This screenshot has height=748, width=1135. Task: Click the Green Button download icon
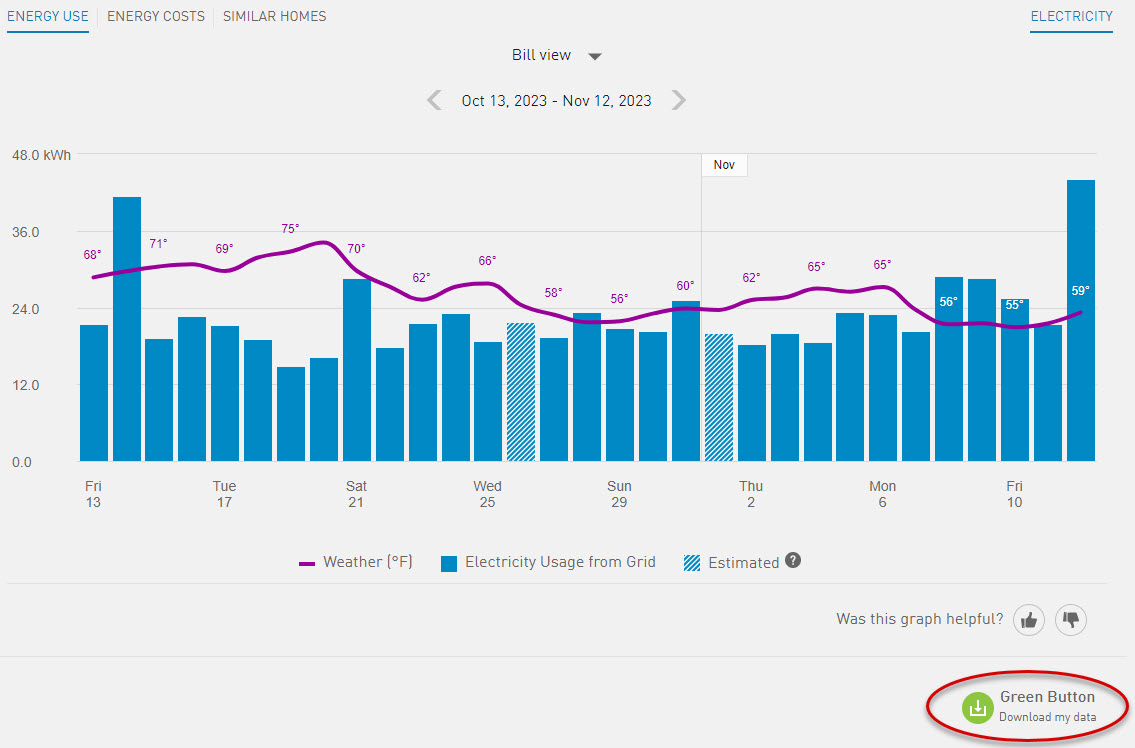click(977, 707)
